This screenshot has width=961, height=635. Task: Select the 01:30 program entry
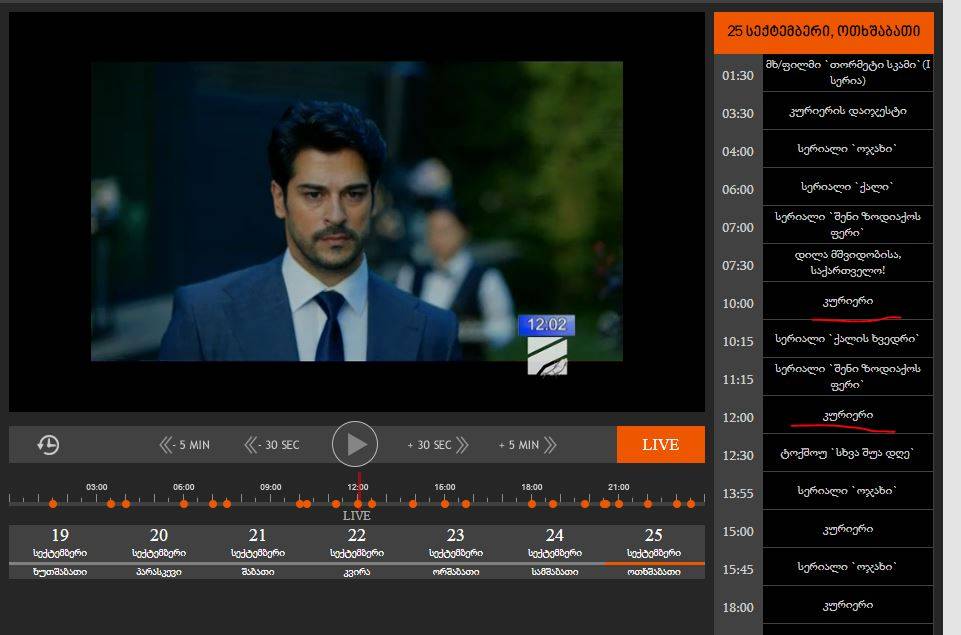(847, 73)
